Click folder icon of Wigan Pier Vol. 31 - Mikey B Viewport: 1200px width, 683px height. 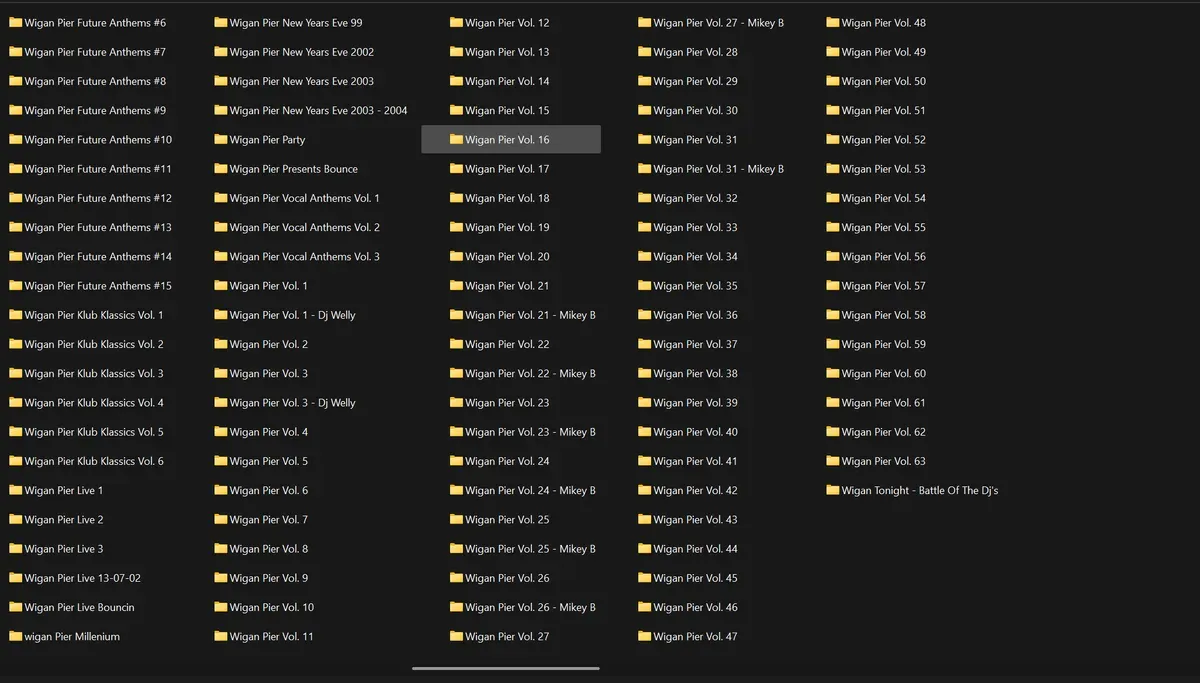click(644, 168)
